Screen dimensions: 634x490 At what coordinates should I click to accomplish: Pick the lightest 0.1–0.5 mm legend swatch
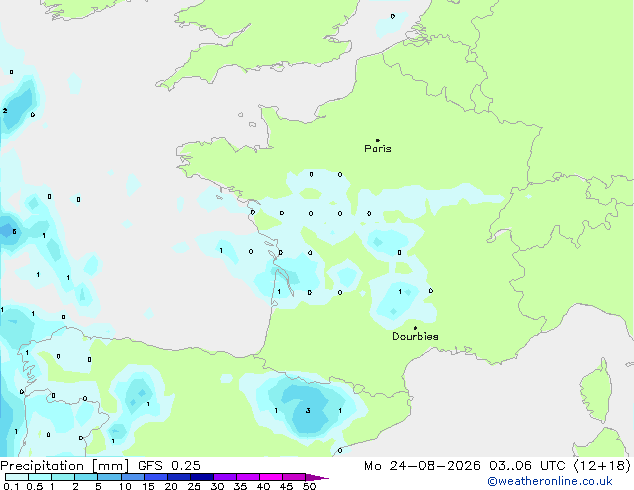click(x=17, y=477)
